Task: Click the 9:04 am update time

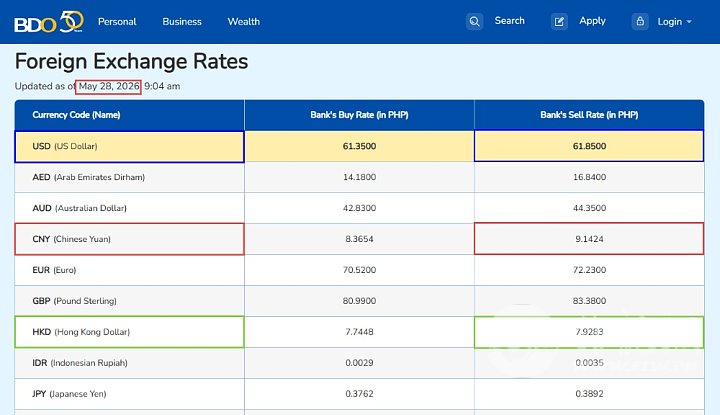Action: [x=162, y=86]
